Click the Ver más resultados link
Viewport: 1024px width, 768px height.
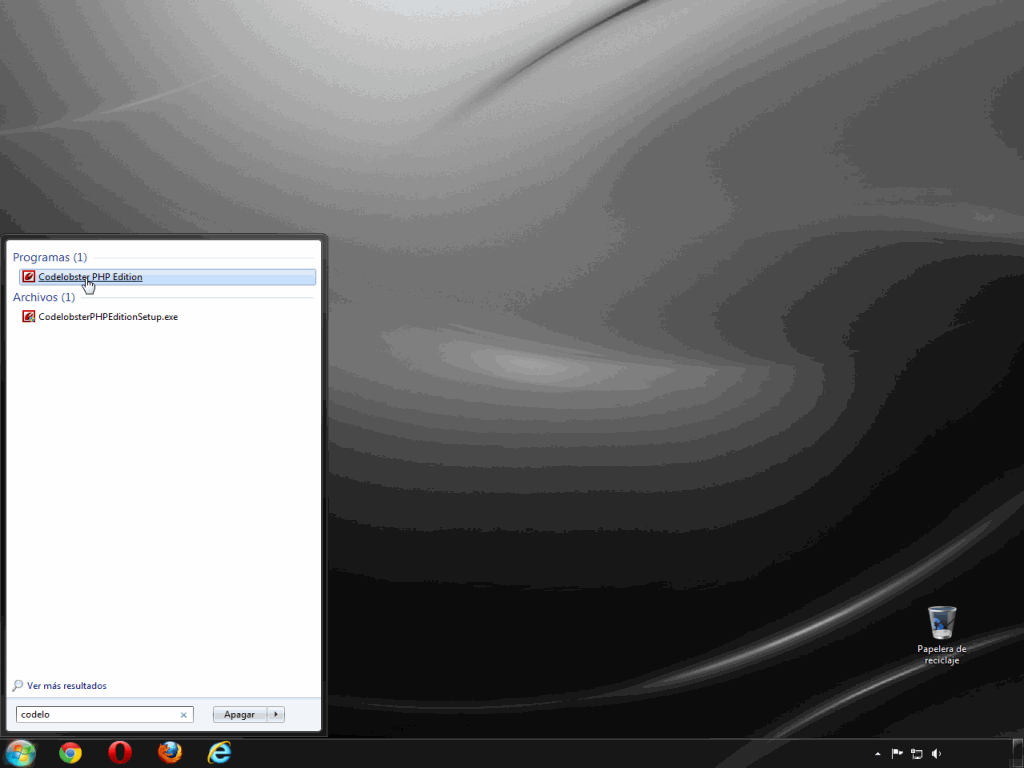[66, 686]
